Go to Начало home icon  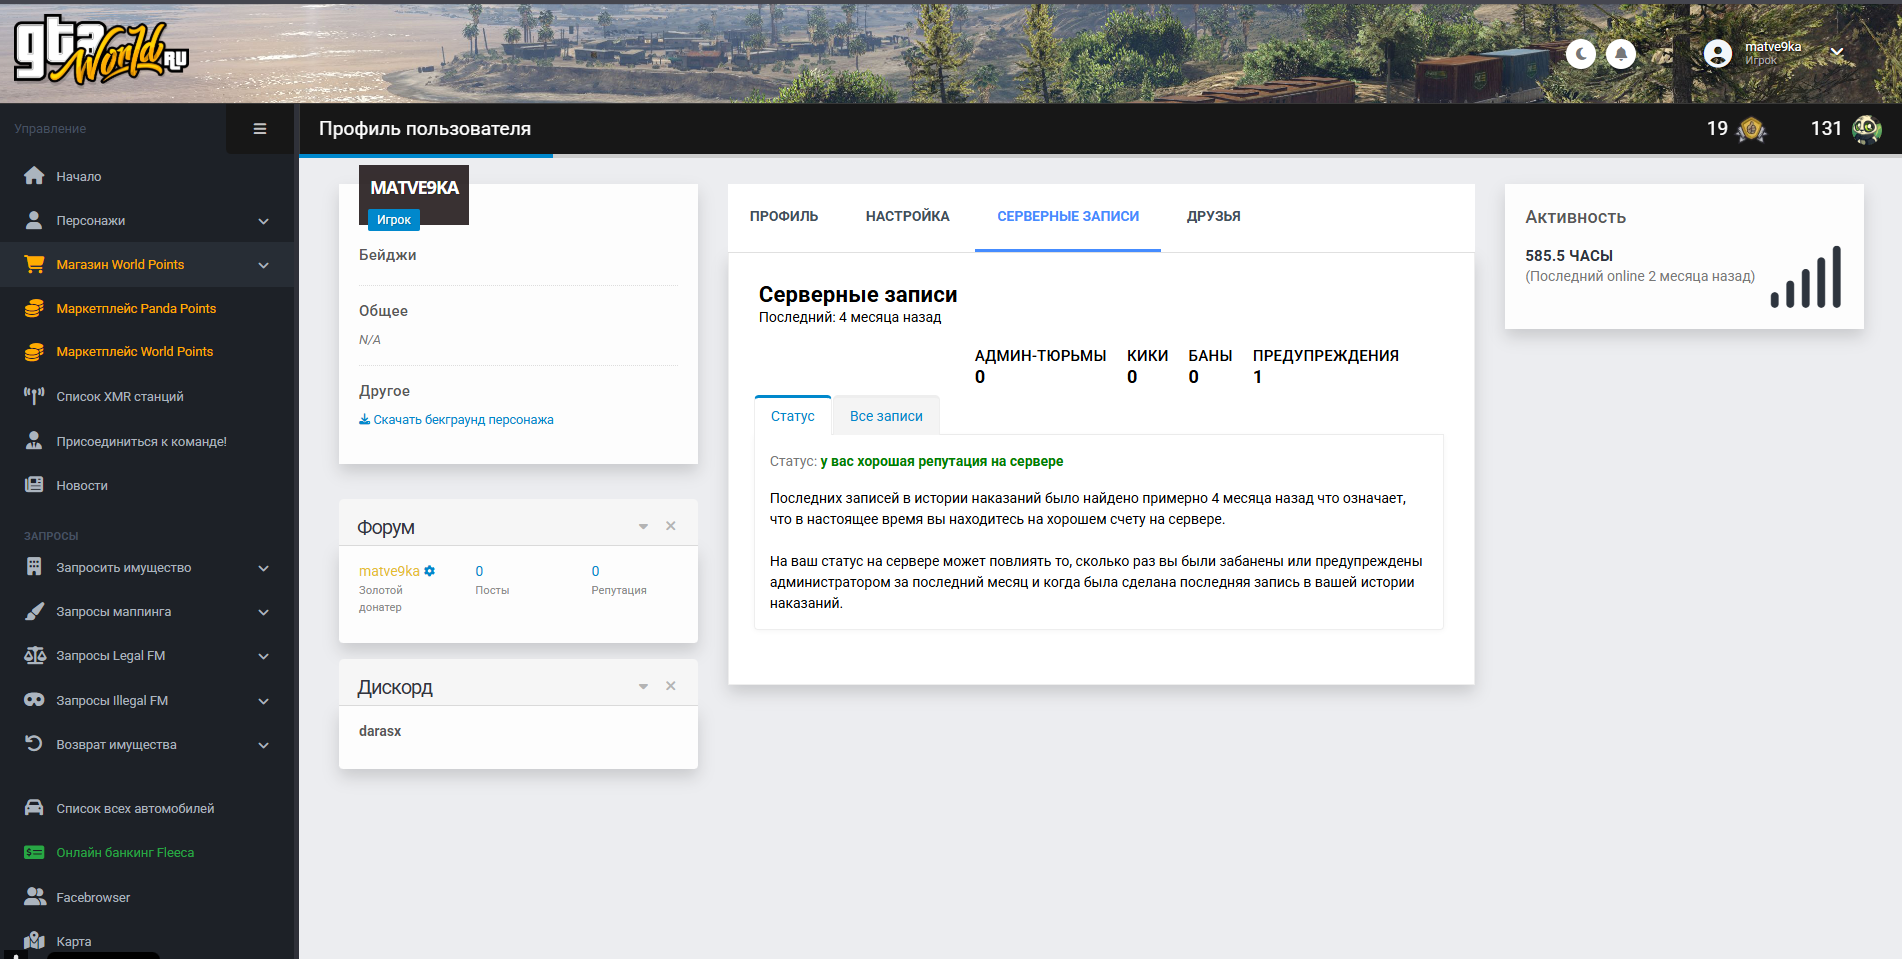(x=34, y=176)
